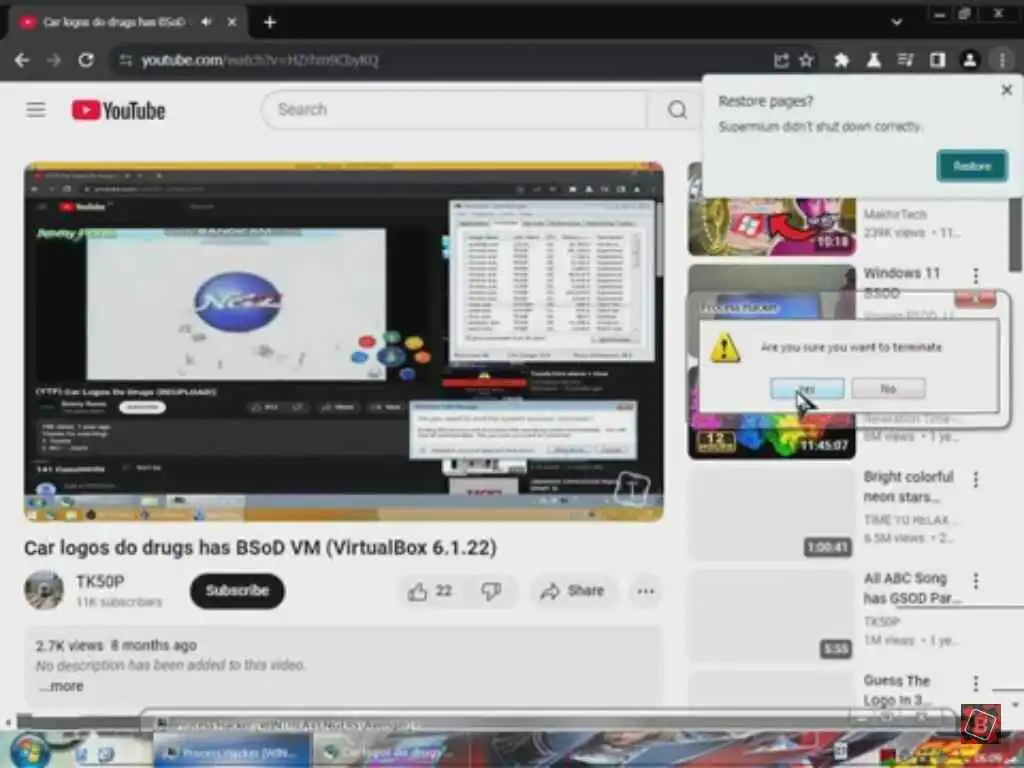Open options for Guess The Logo video
The height and width of the screenshot is (768, 1024).
tap(976, 683)
